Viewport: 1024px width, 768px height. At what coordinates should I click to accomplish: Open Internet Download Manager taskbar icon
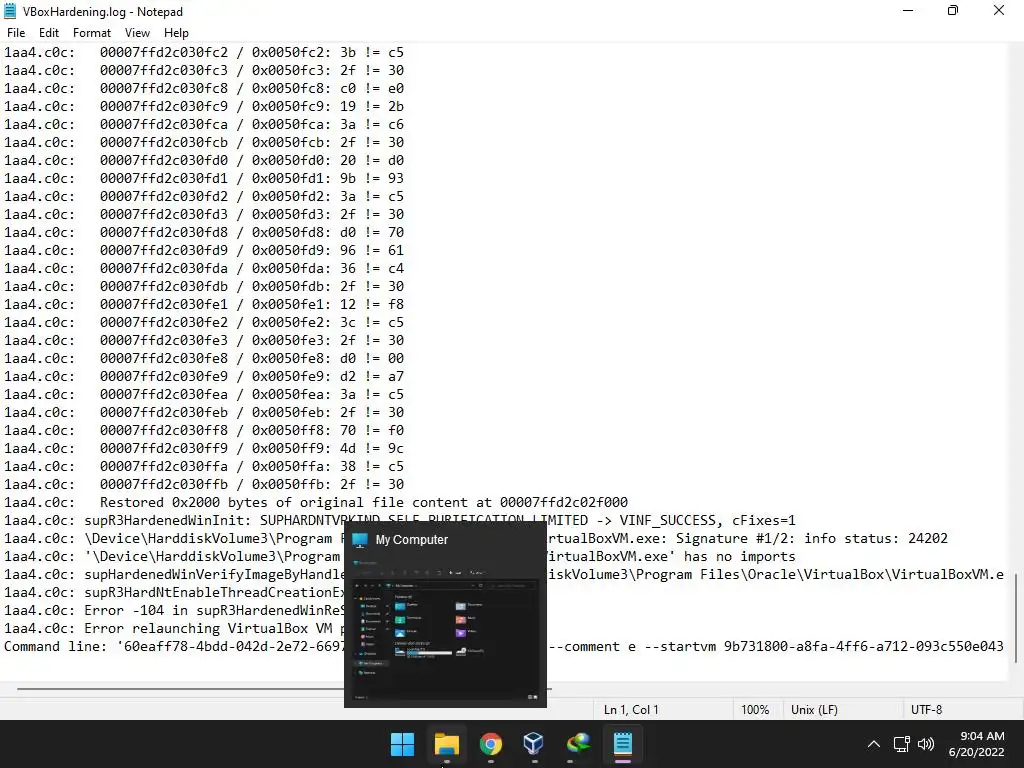pos(578,744)
